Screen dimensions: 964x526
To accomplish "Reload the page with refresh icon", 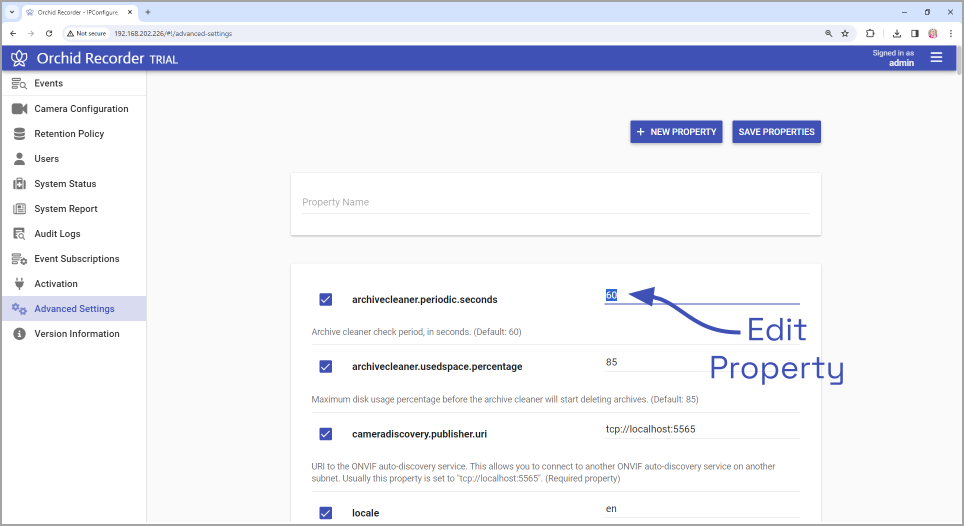I will point(49,34).
